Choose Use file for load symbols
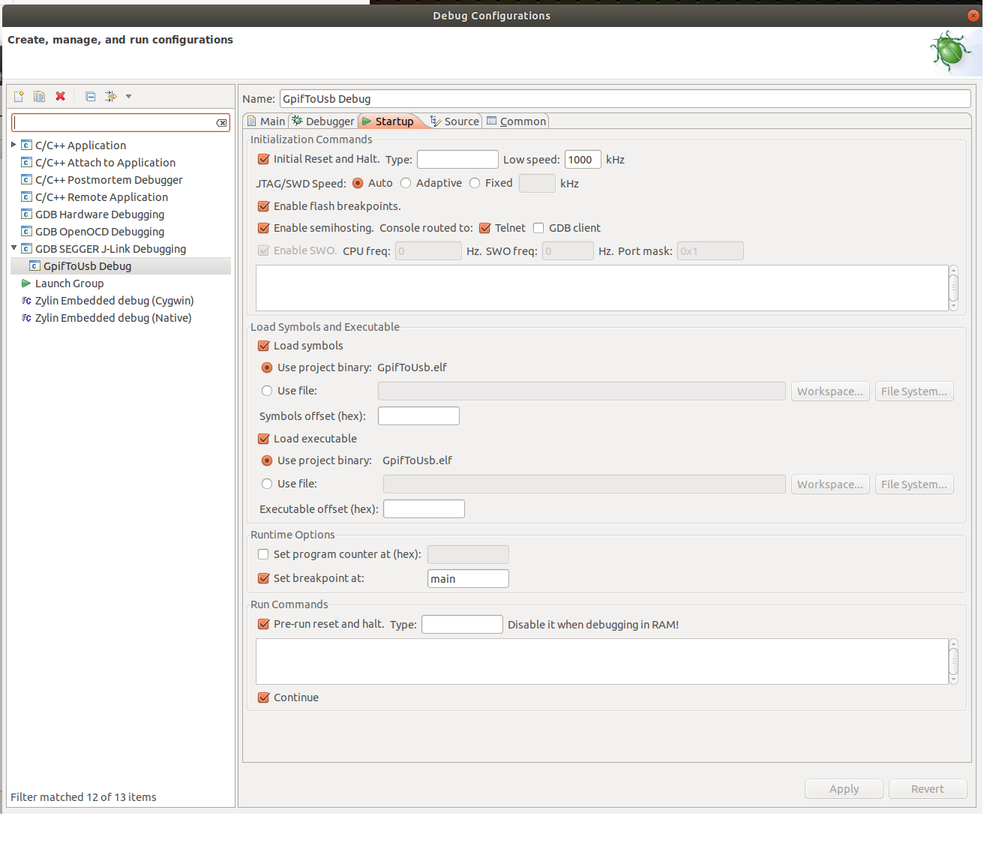This screenshot has width=999, height=858. click(x=266, y=390)
